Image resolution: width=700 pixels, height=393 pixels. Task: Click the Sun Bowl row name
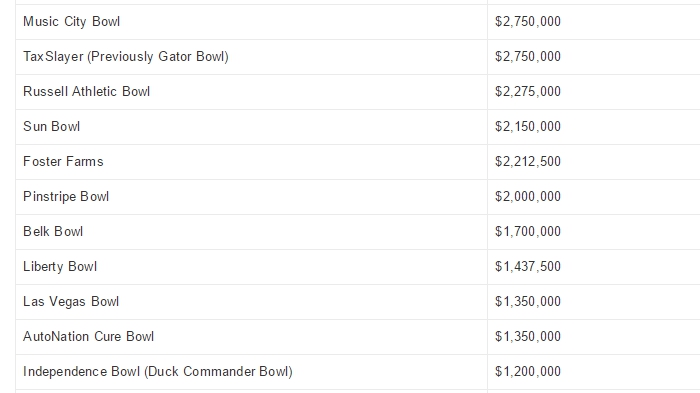point(51,126)
